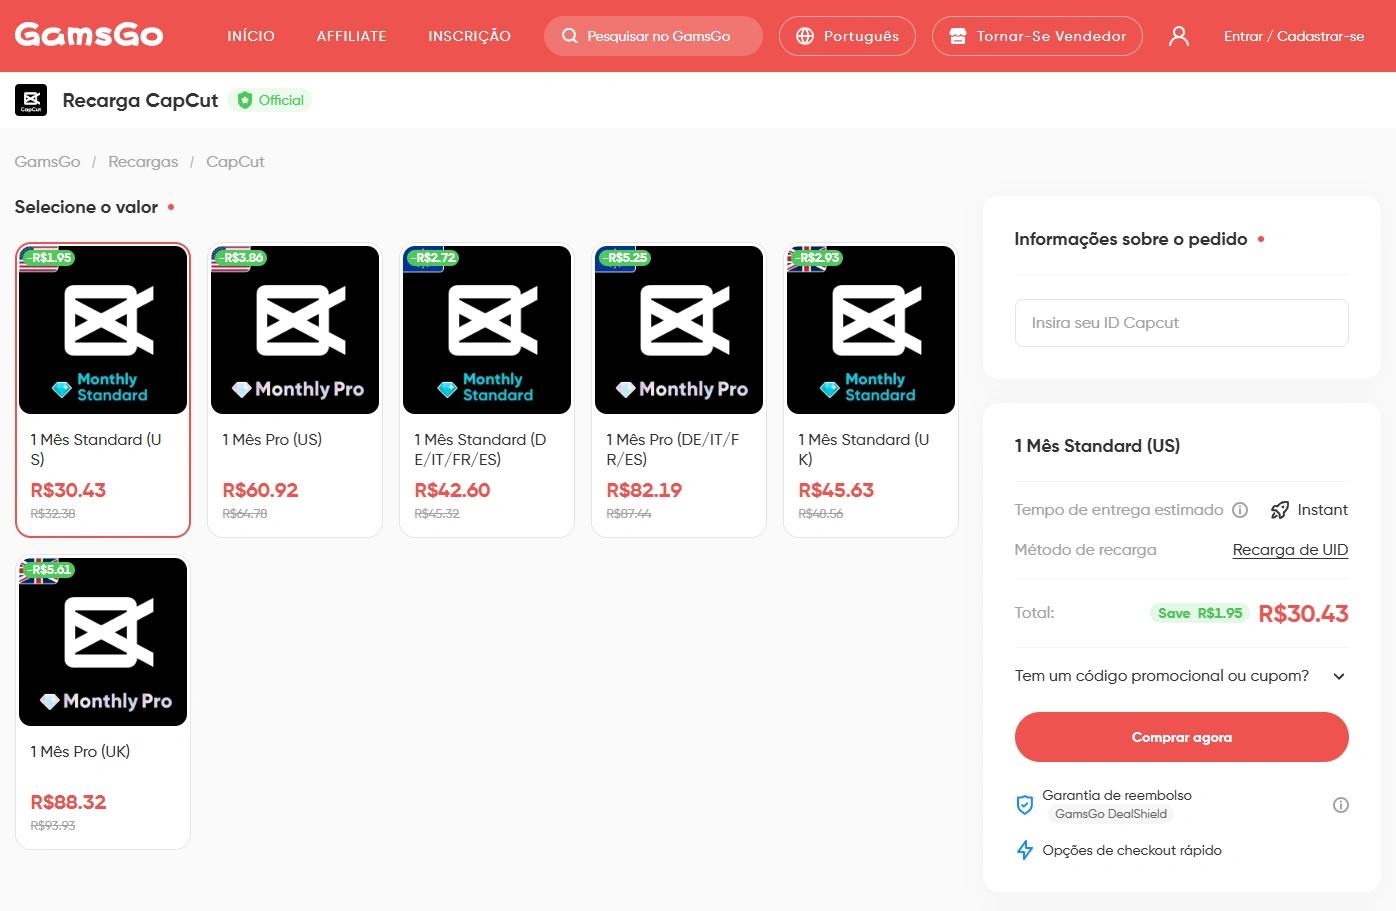1396x911 pixels.
Task: Click the -R$2.93 discount badge
Action: [x=817, y=258]
